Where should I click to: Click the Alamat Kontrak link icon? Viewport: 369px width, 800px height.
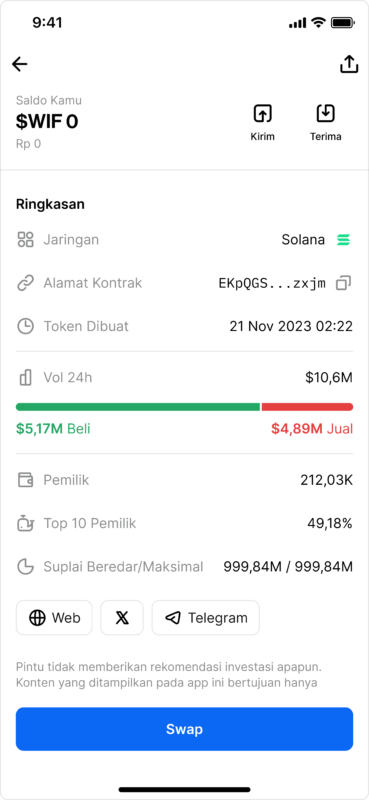click(x=25, y=284)
